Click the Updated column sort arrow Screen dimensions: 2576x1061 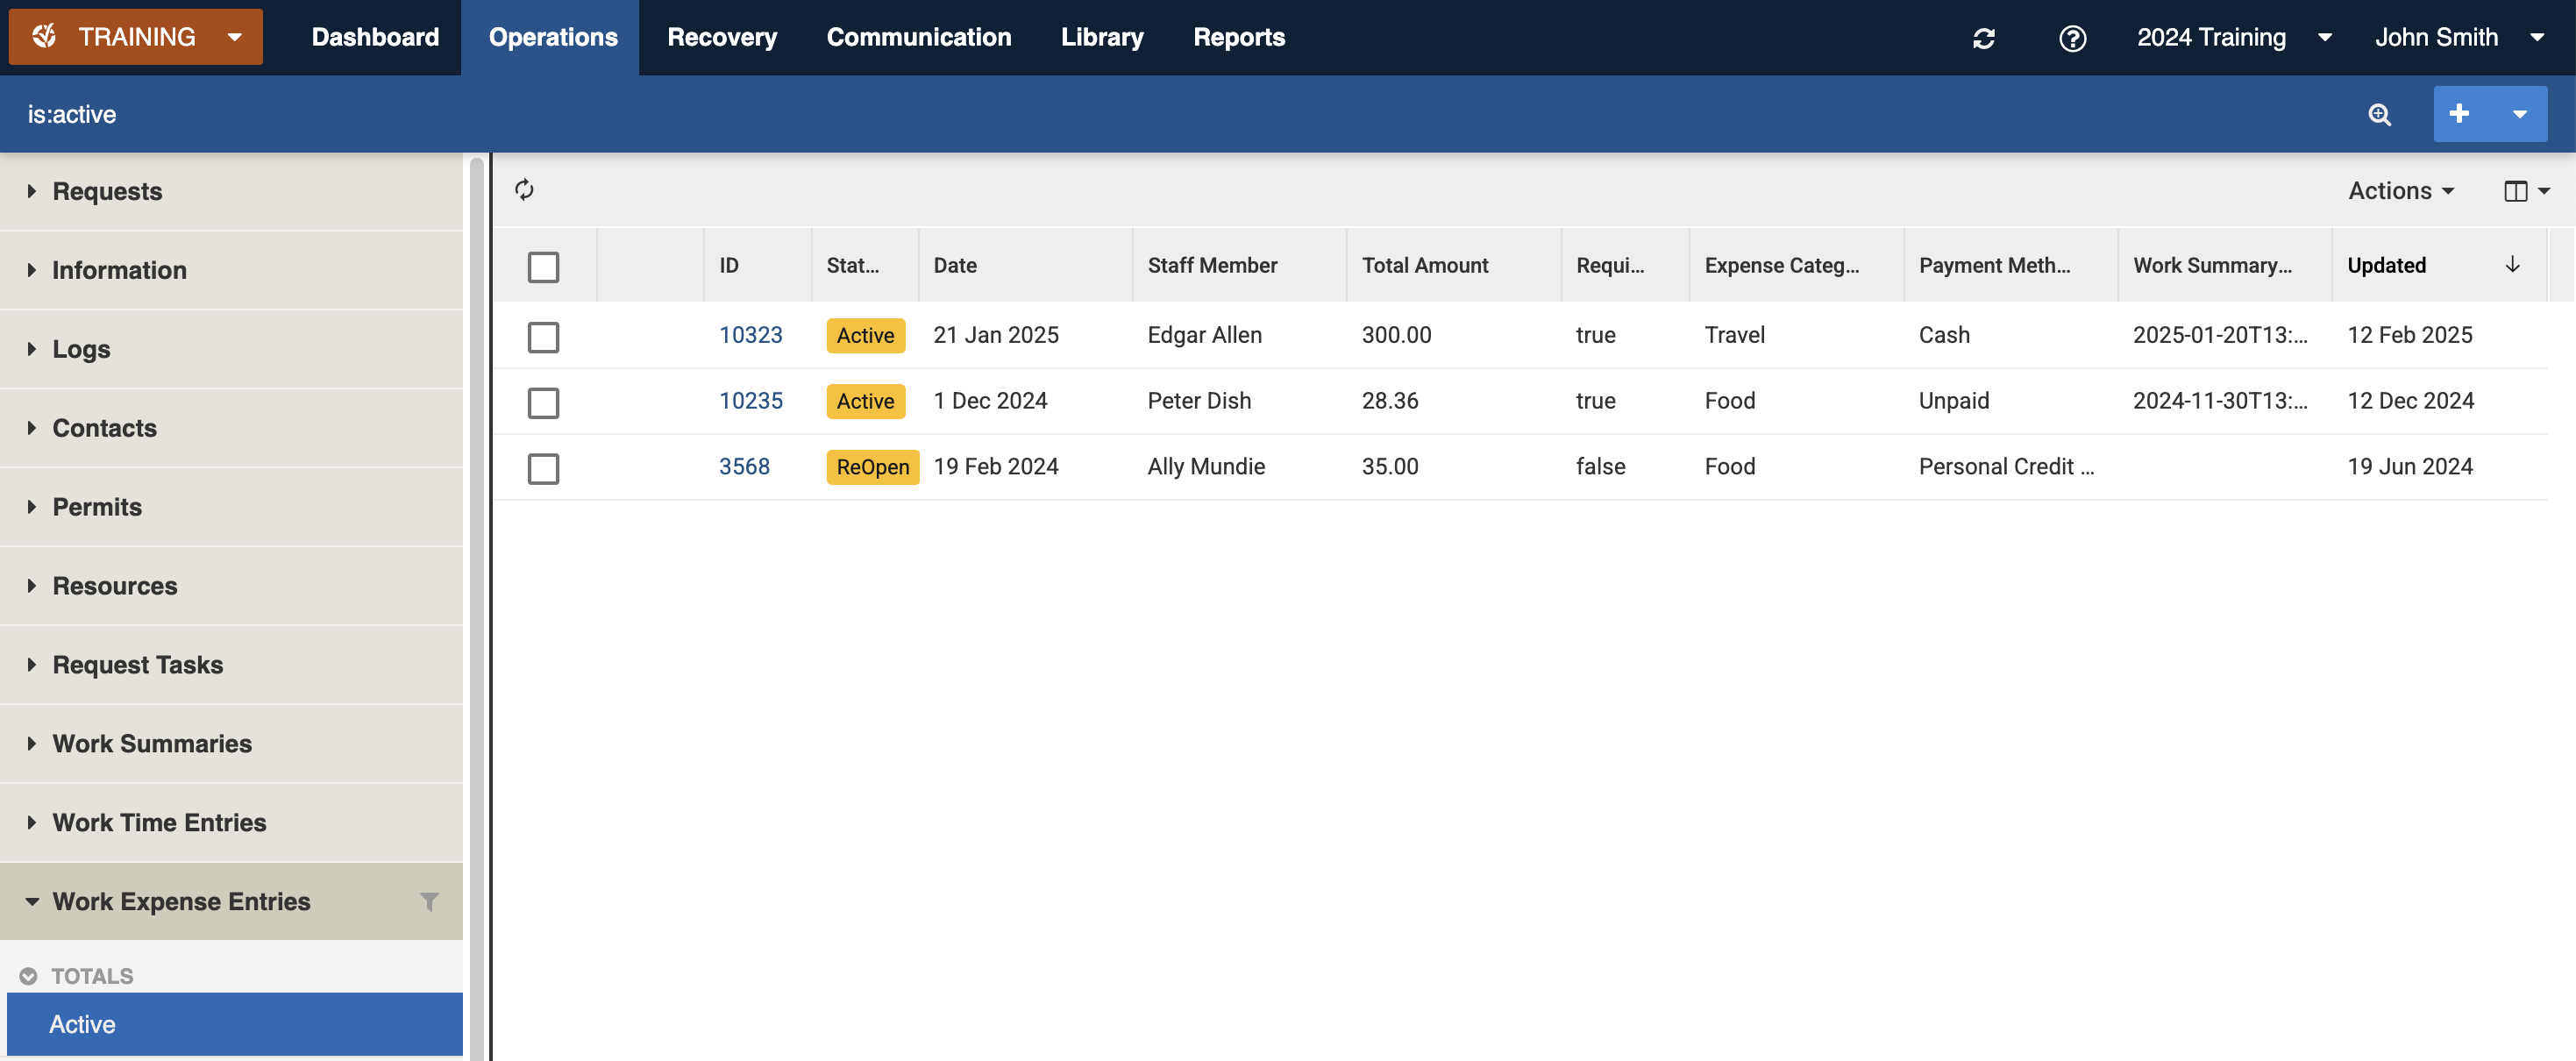click(2511, 265)
